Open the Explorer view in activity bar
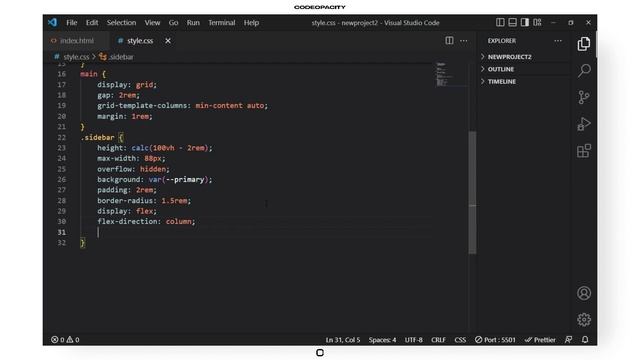The width and height of the screenshot is (640, 360). click(x=584, y=44)
